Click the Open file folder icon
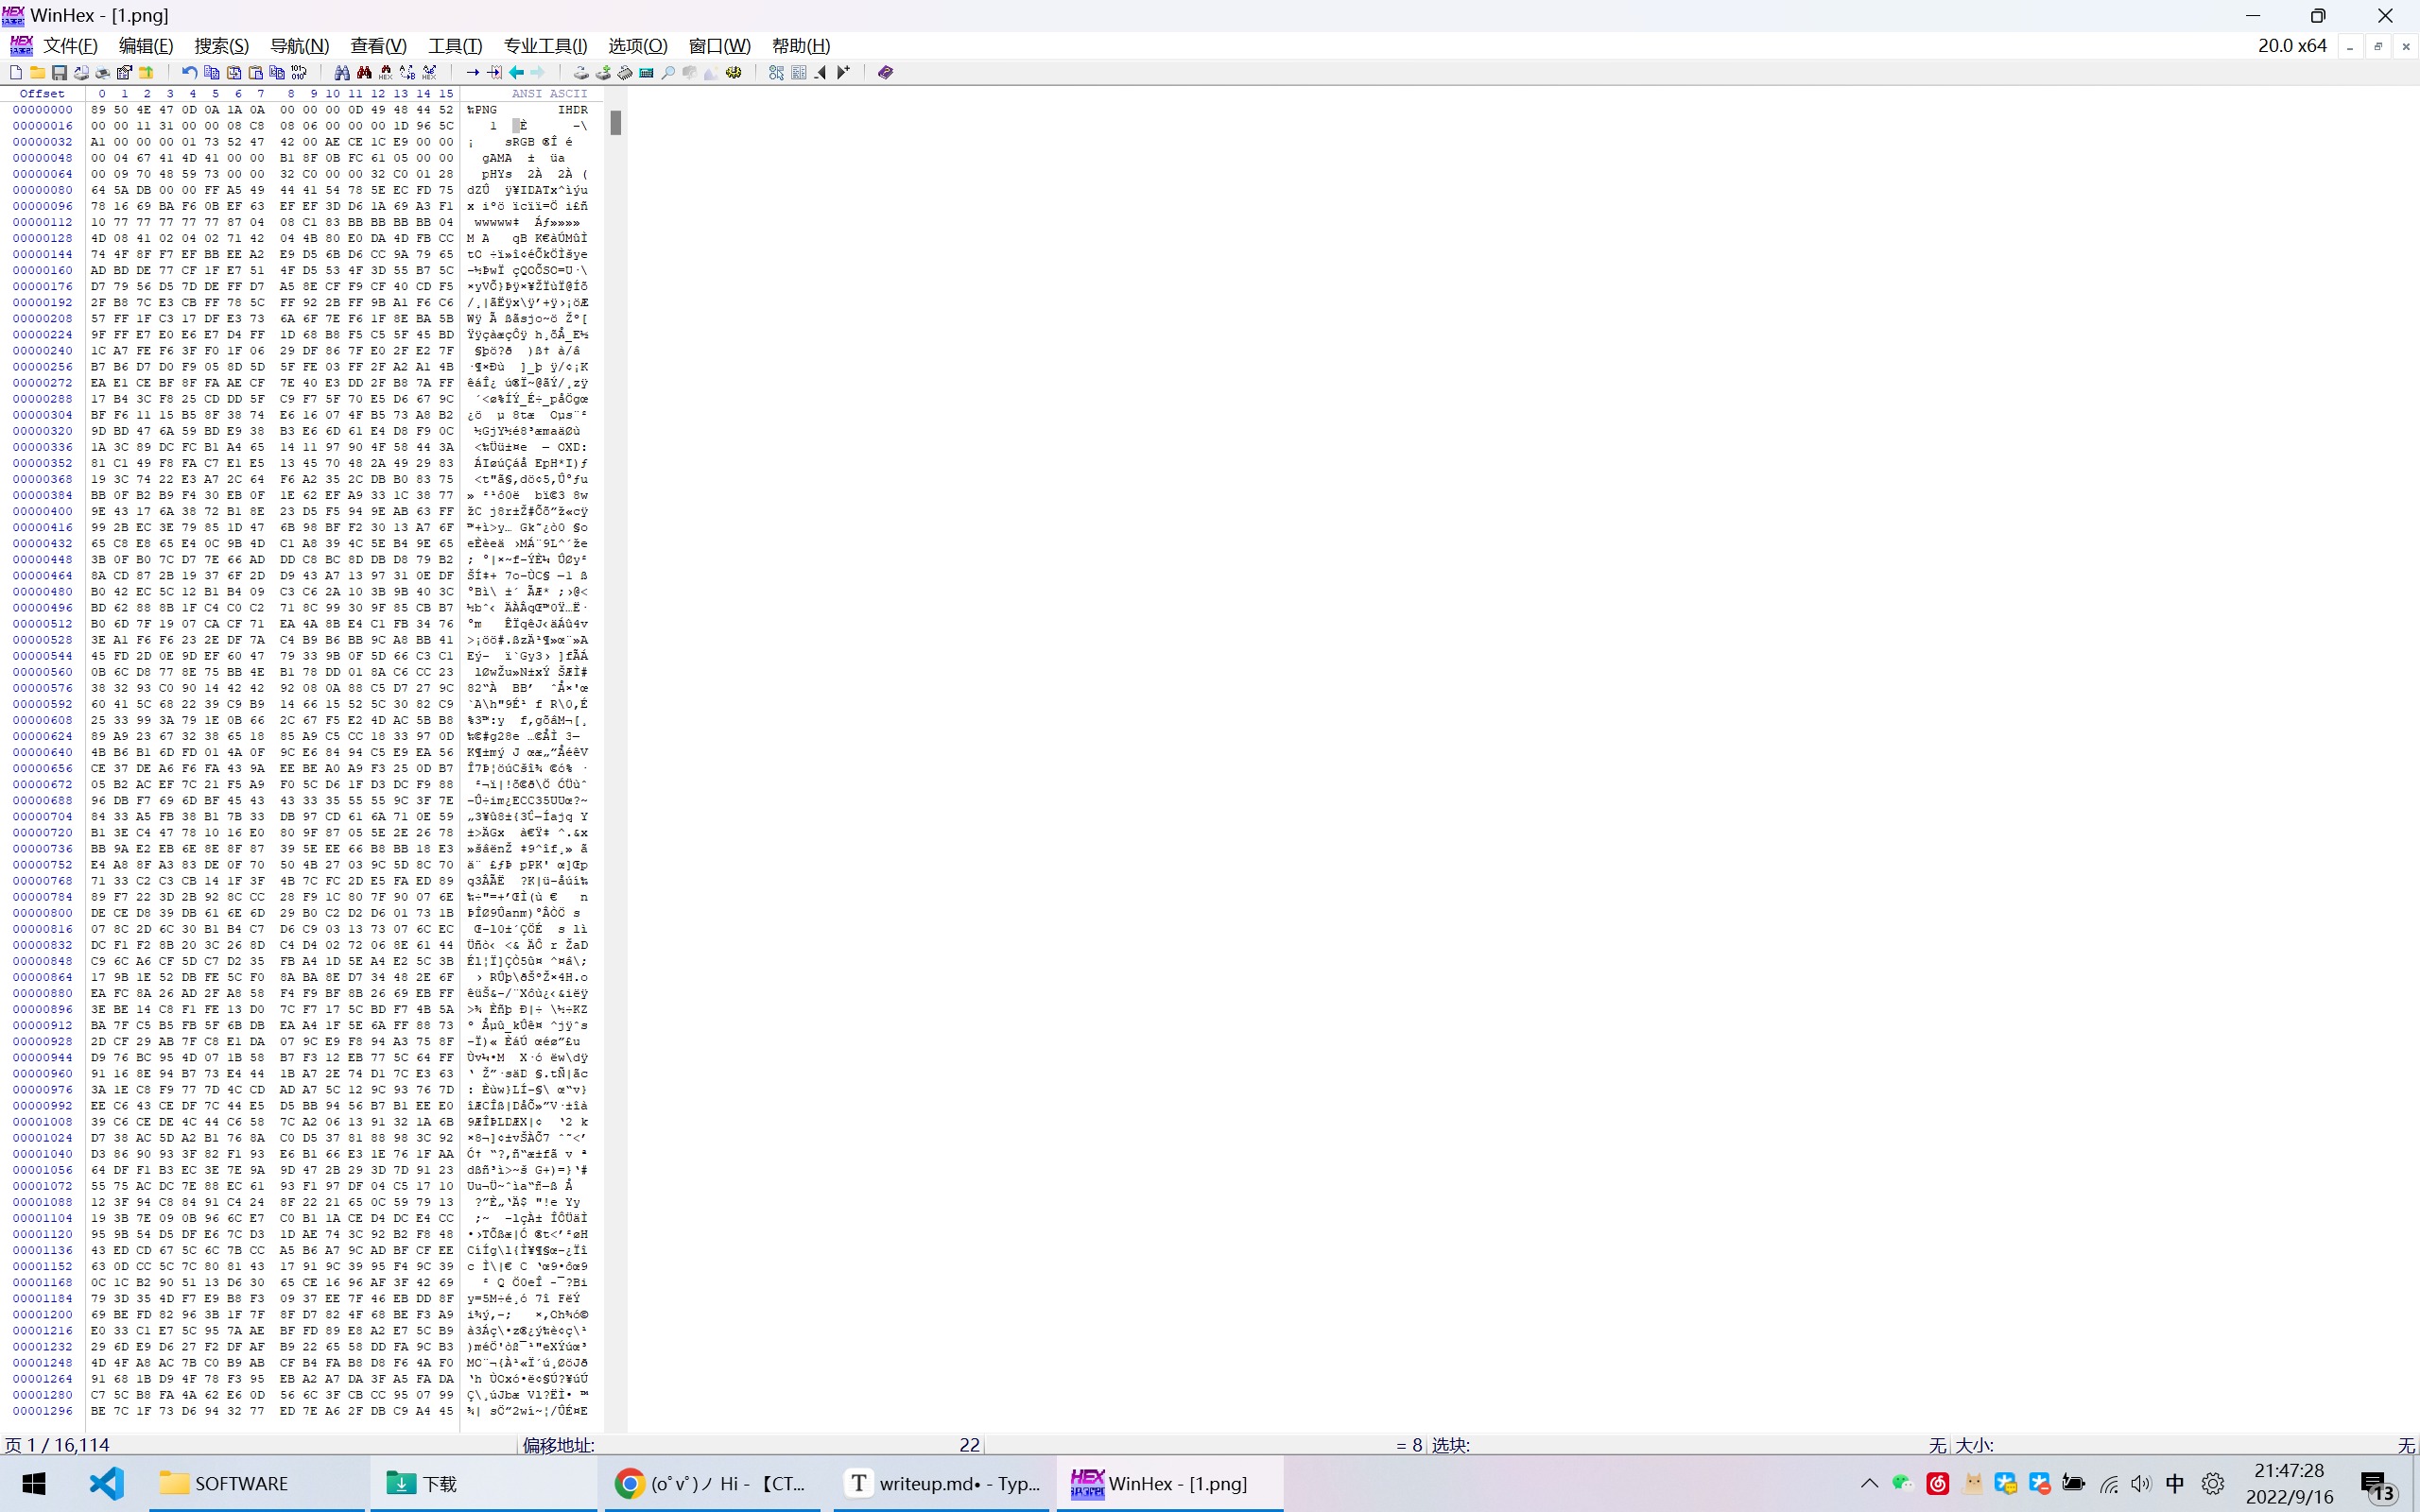 click(37, 72)
